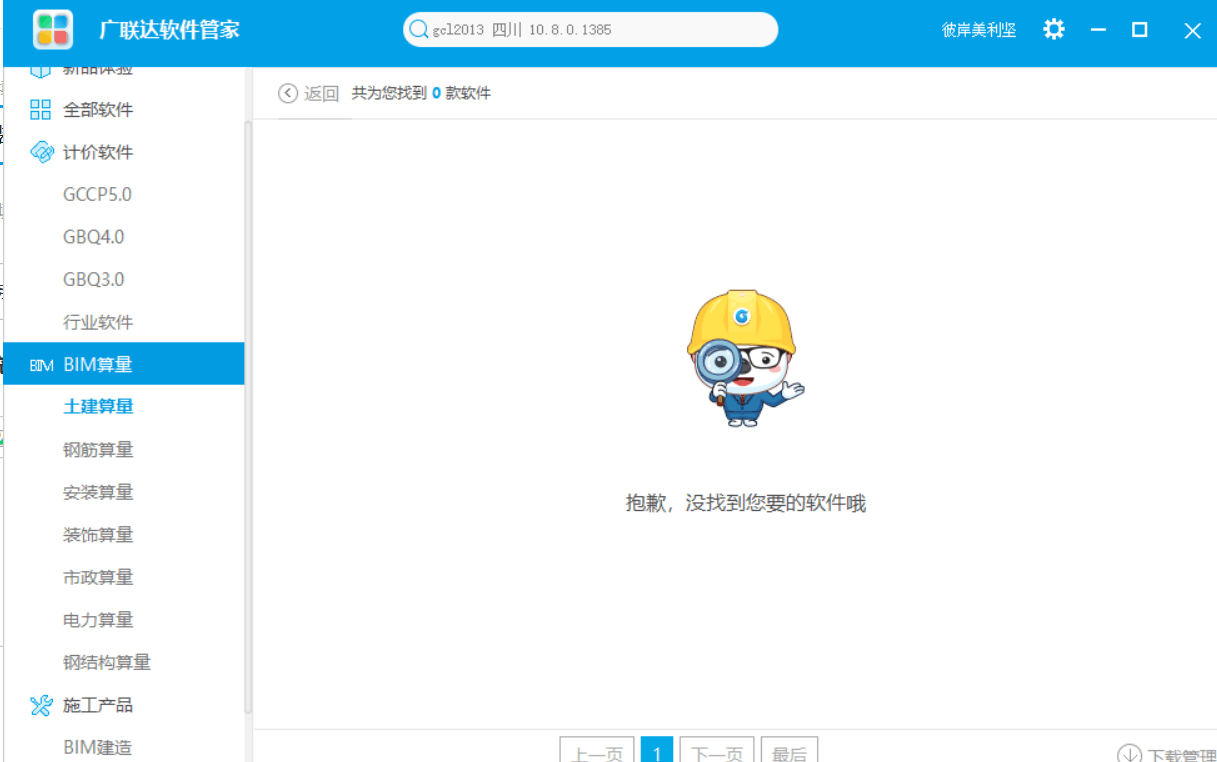The image size is (1217, 762).
Task: Maximize the 广联达软件管家 window
Action: click(1140, 30)
